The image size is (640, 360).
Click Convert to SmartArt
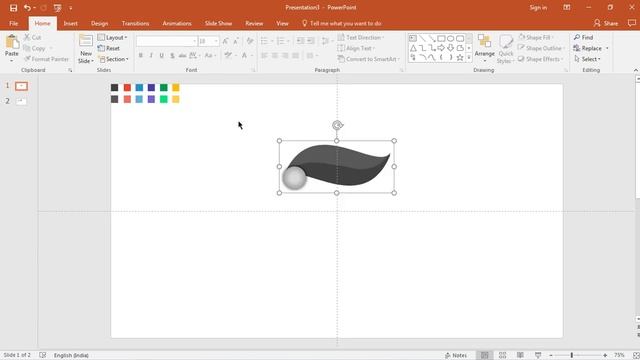pos(369,59)
